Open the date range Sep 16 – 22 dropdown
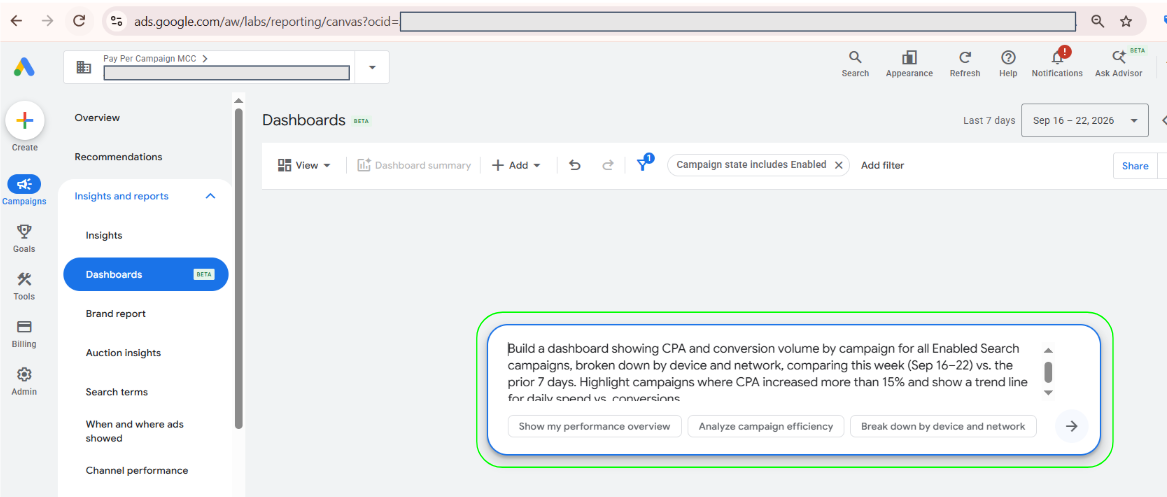 click(1085, 121)
